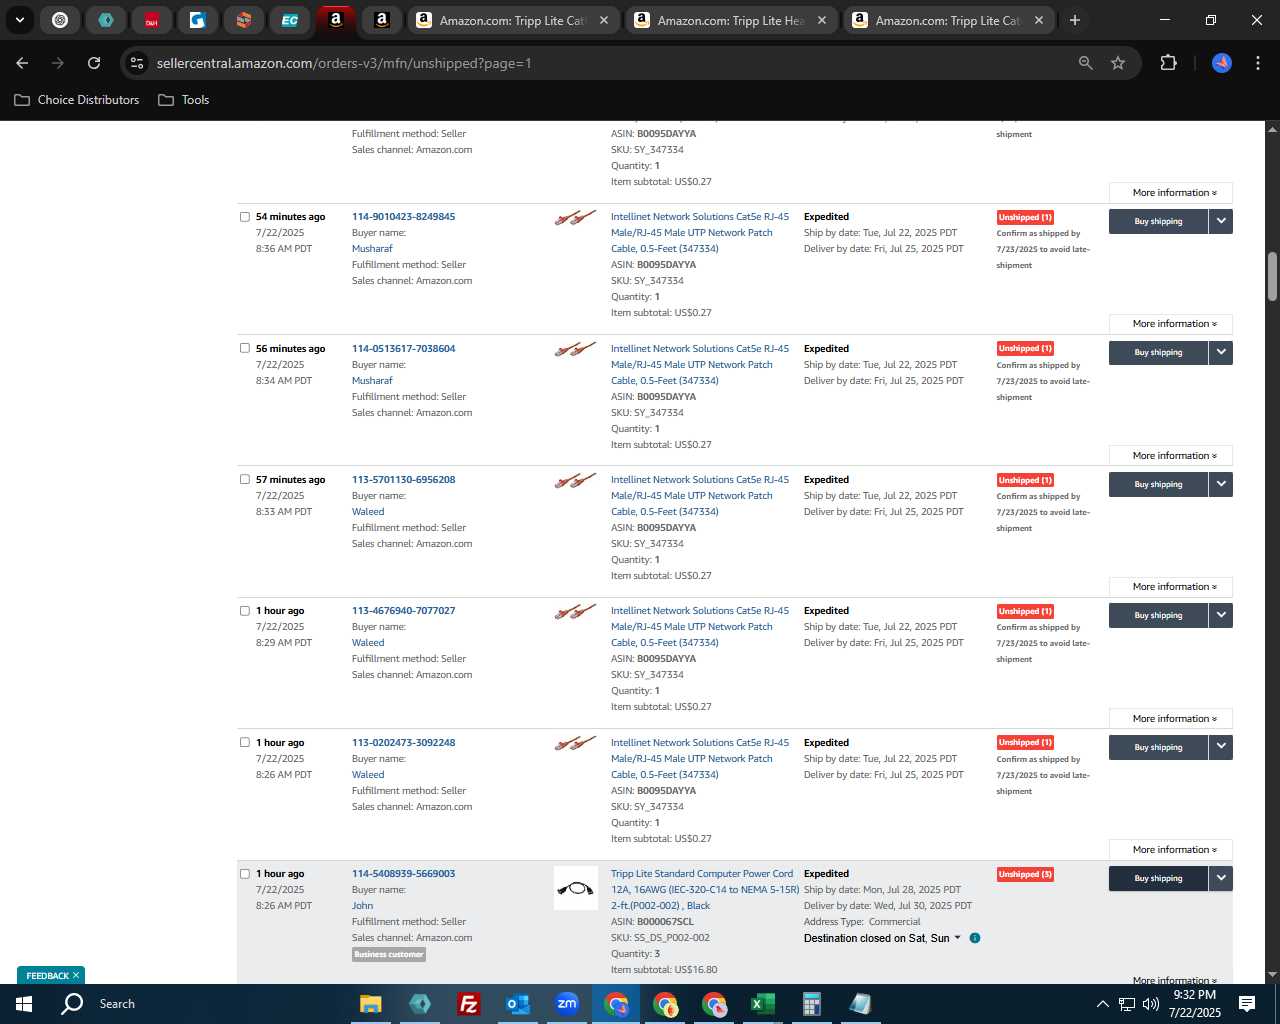
Task: Open order link 113-4676940-7077027
Action: click(x=403, y=611)
